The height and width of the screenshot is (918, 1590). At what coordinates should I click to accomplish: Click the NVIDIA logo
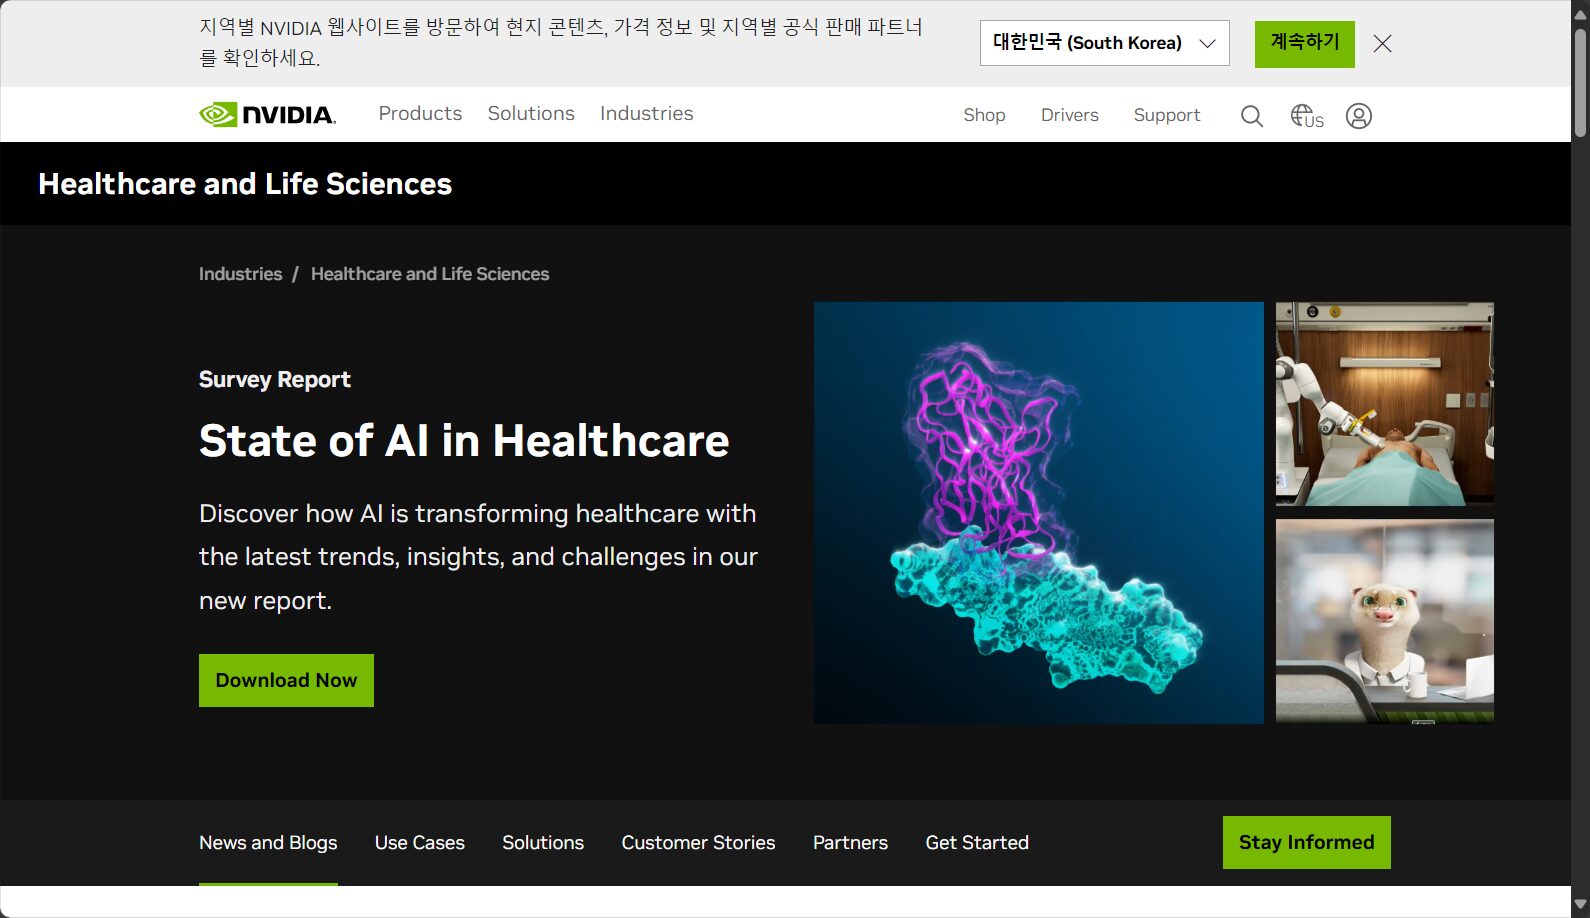267,115
